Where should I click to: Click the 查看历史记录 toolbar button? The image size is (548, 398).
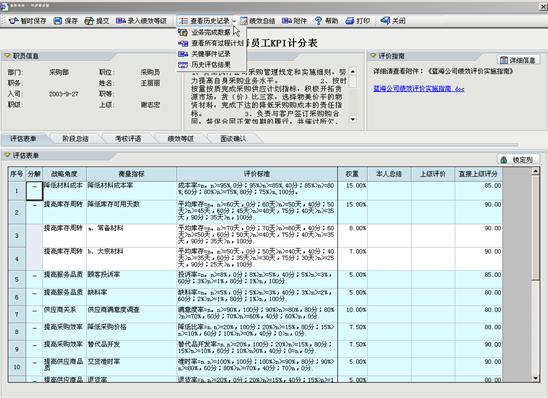204,21
